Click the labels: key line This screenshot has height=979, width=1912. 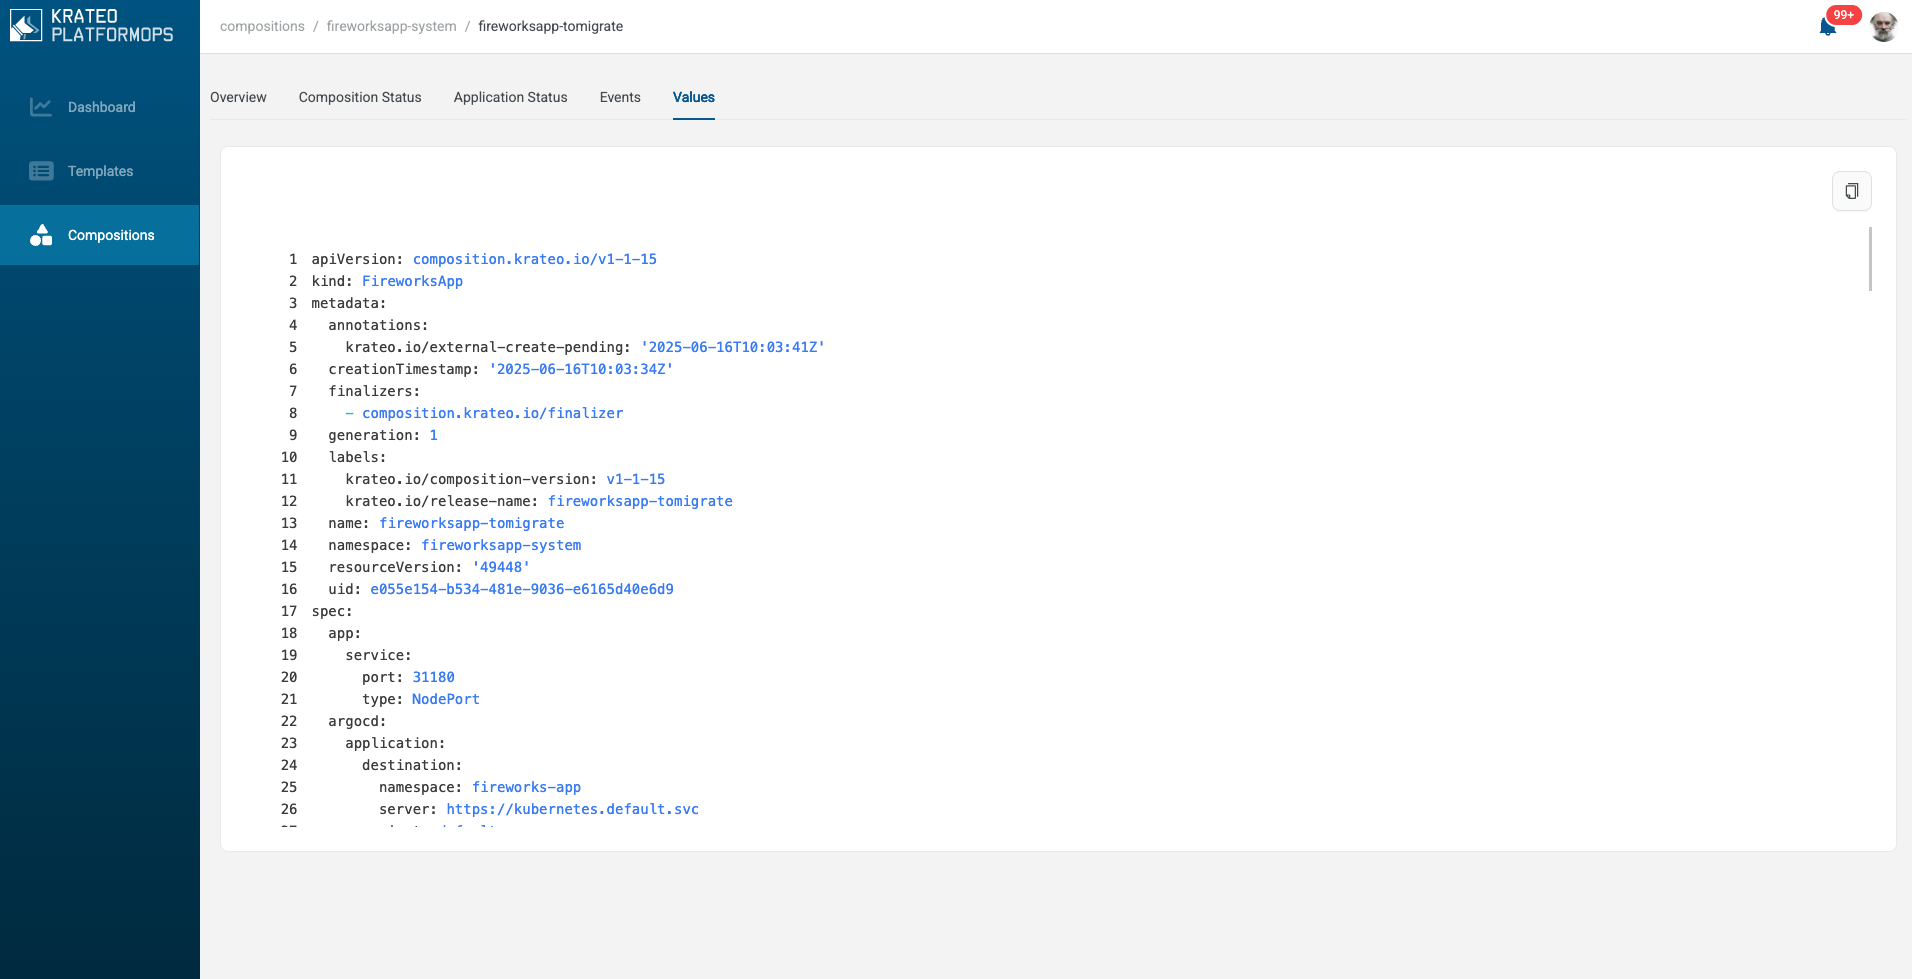click(x=357, y=457)
